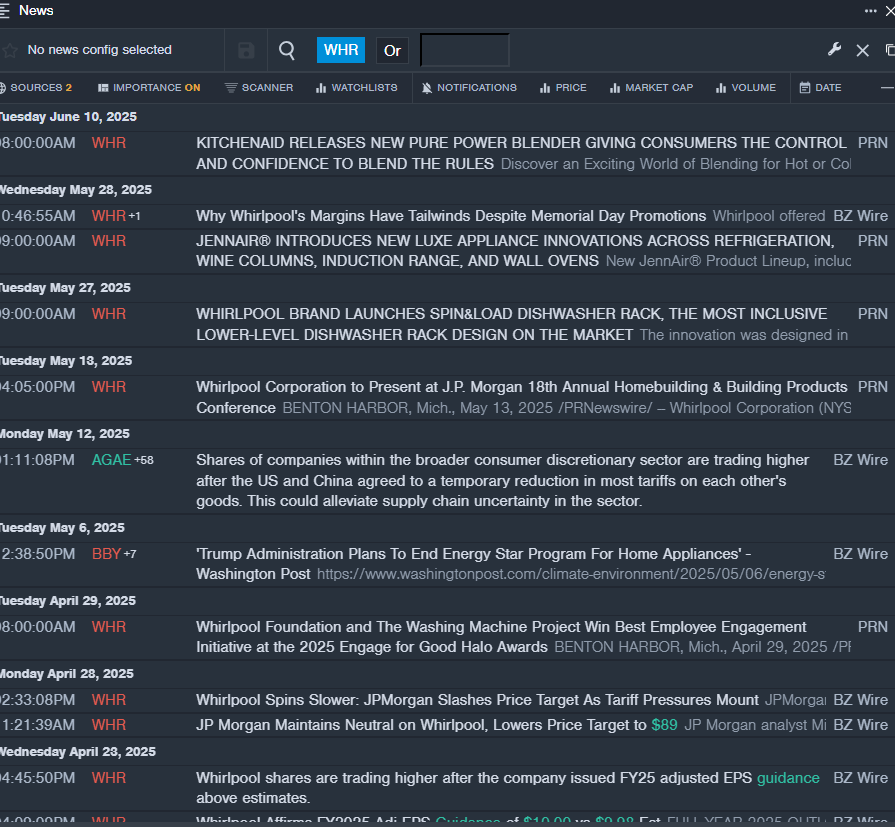Open JP Morgan Maintains Neutral on Whirlpool

point(436,725)
